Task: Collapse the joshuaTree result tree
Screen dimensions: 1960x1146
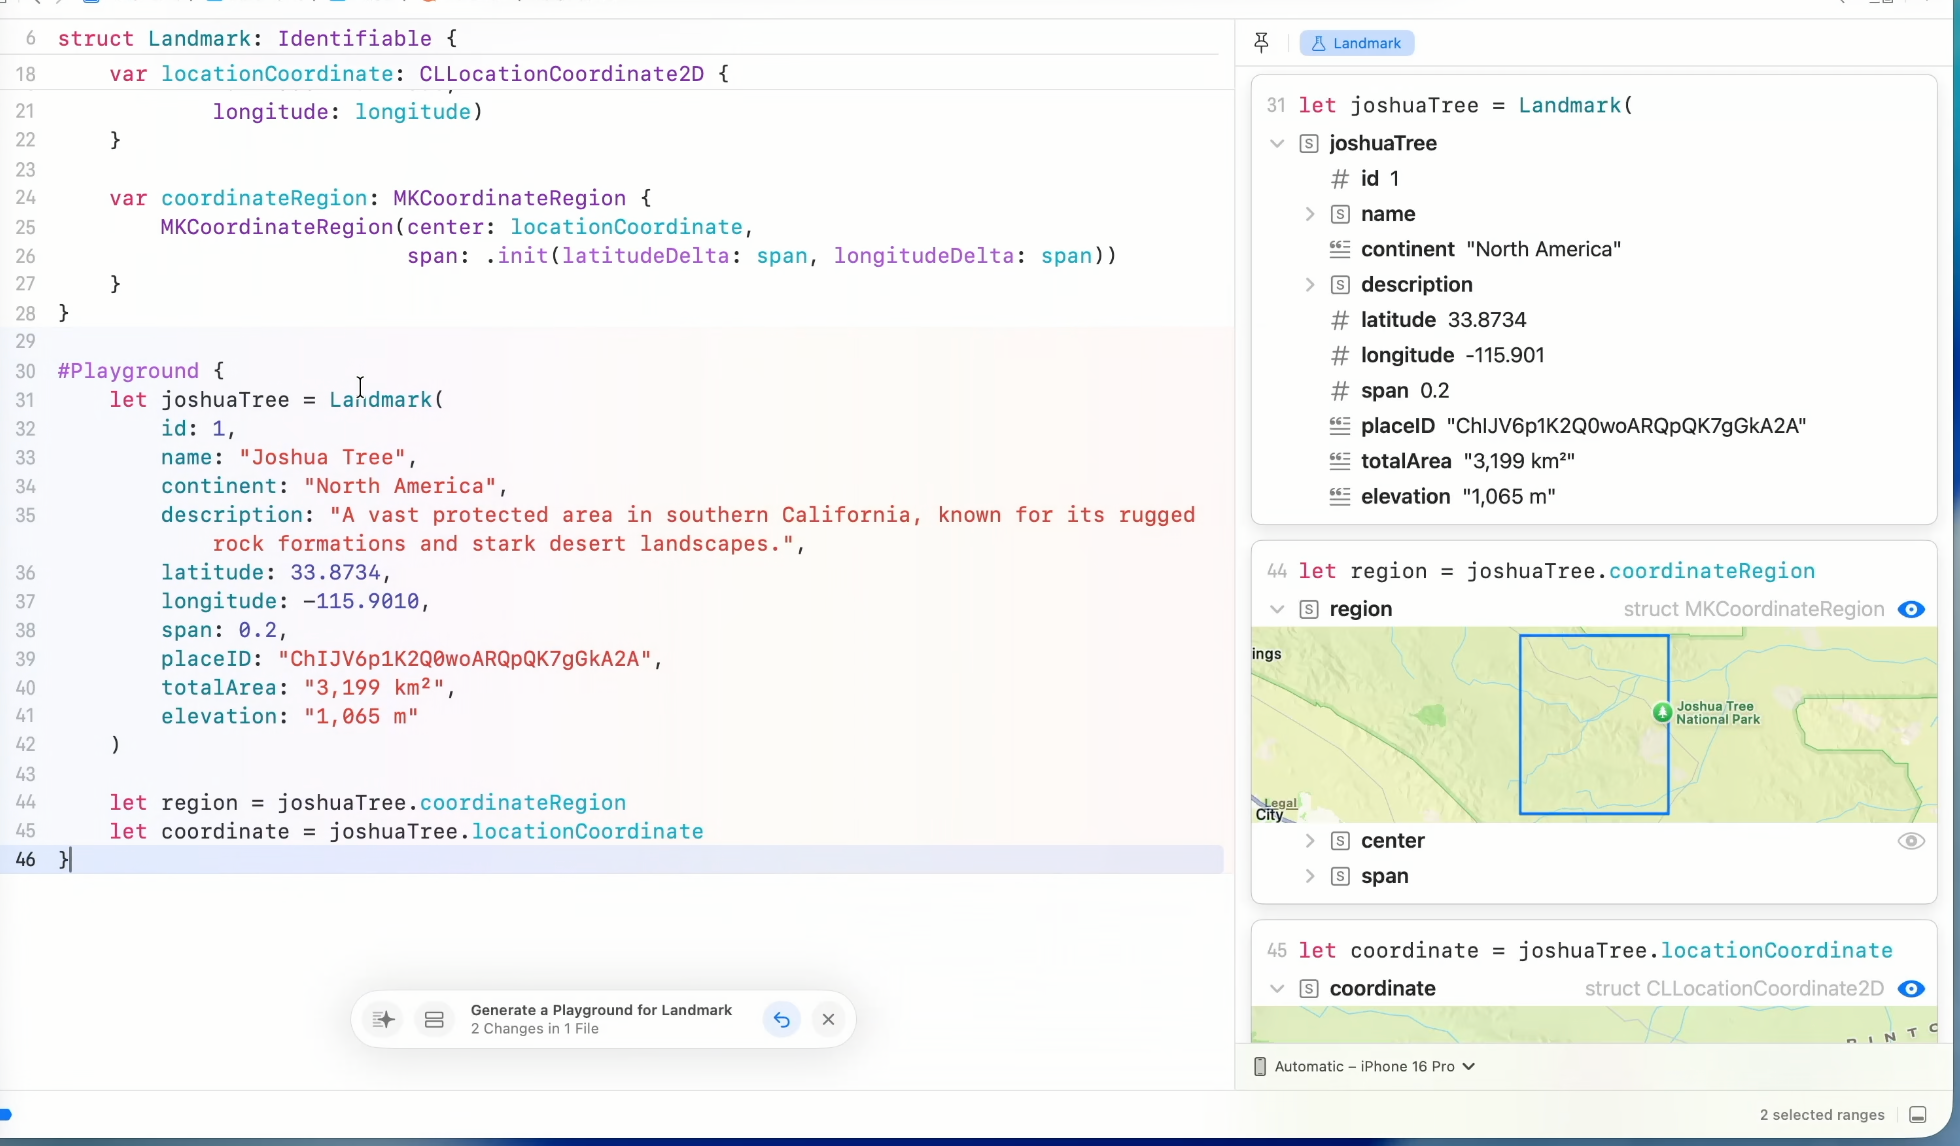Action: click(x=1277, y=144)
